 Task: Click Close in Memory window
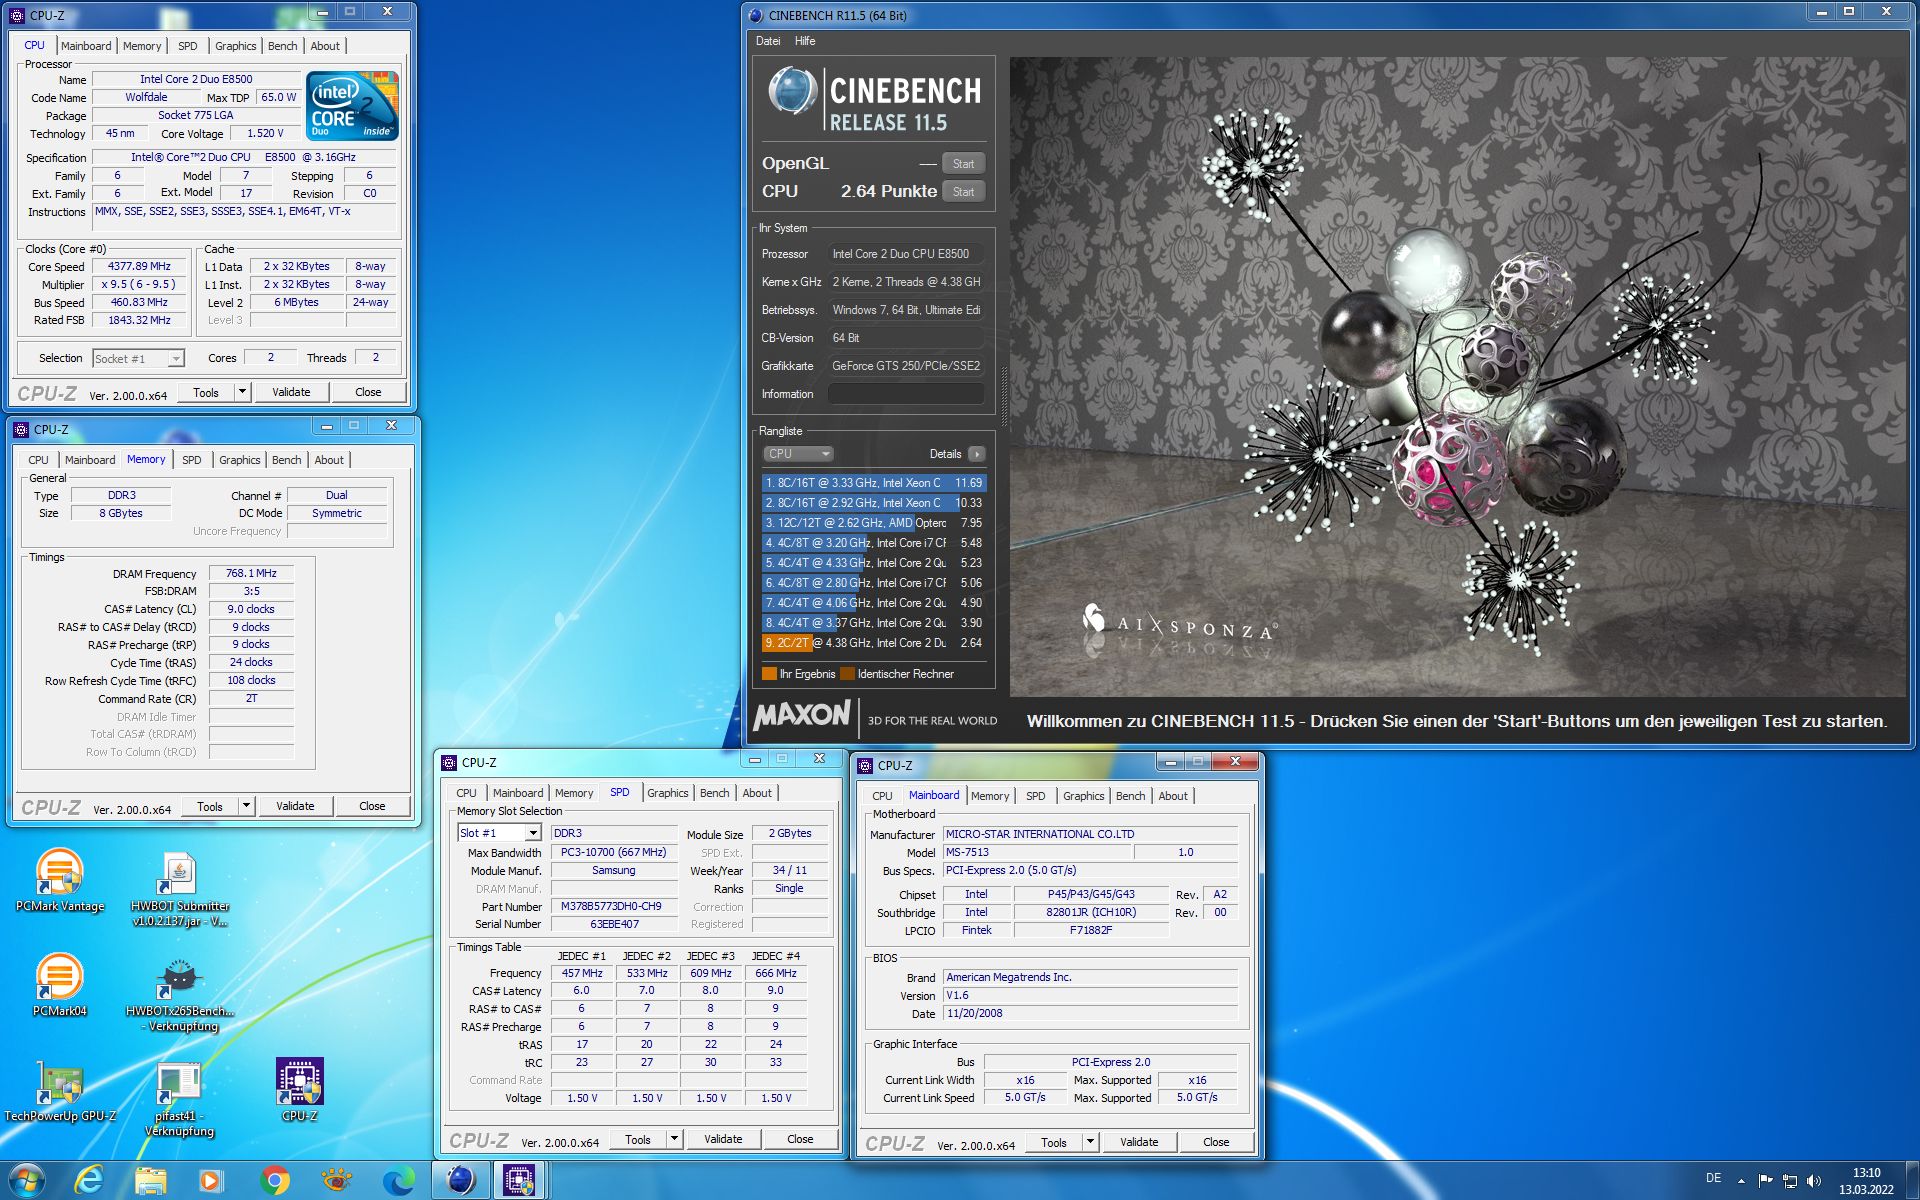pos(372,806)
